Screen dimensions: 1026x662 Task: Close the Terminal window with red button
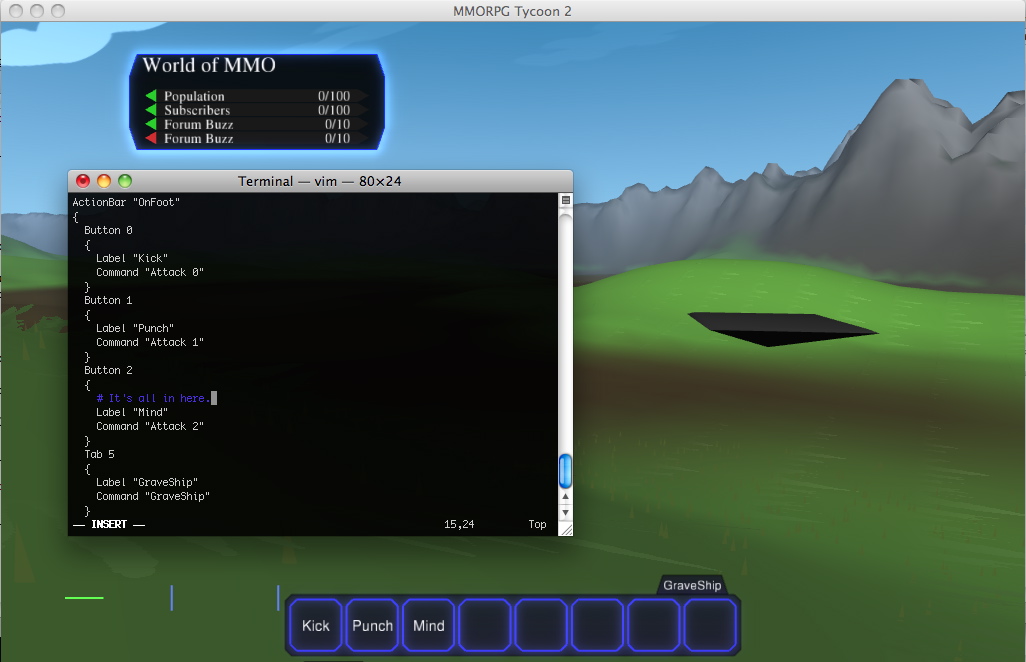[x=83, y=181]
